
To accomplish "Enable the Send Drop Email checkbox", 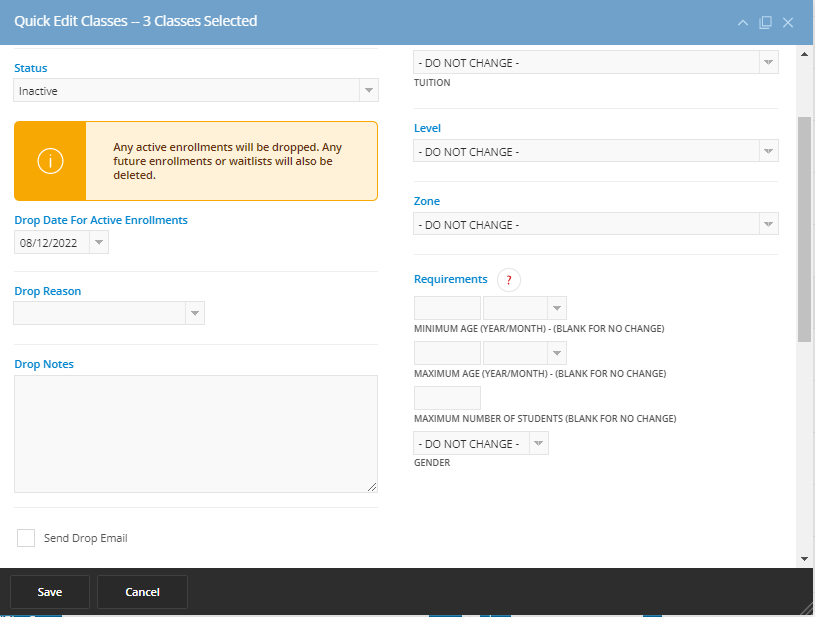I will 26,538.
